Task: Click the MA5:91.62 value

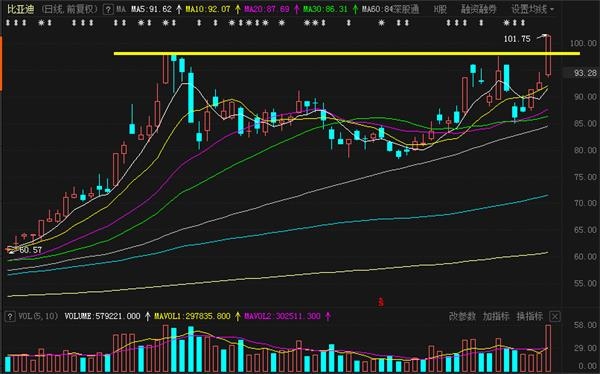Action: pyautogui.click(x=152, y=9)
